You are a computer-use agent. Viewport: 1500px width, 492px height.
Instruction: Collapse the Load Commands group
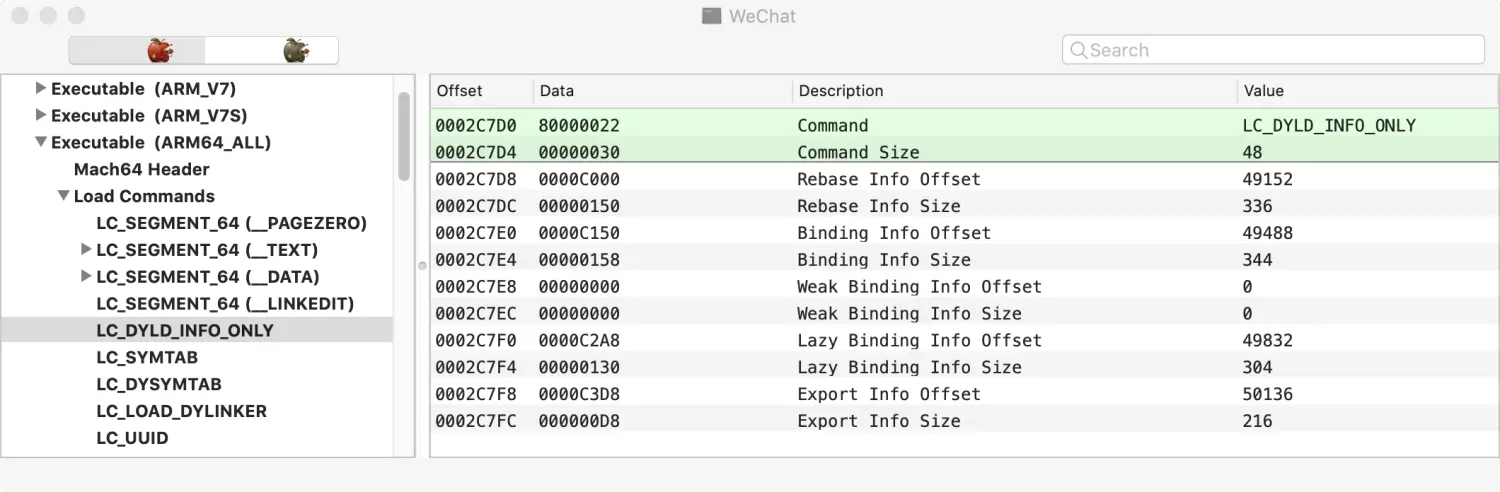pos(64,196)
